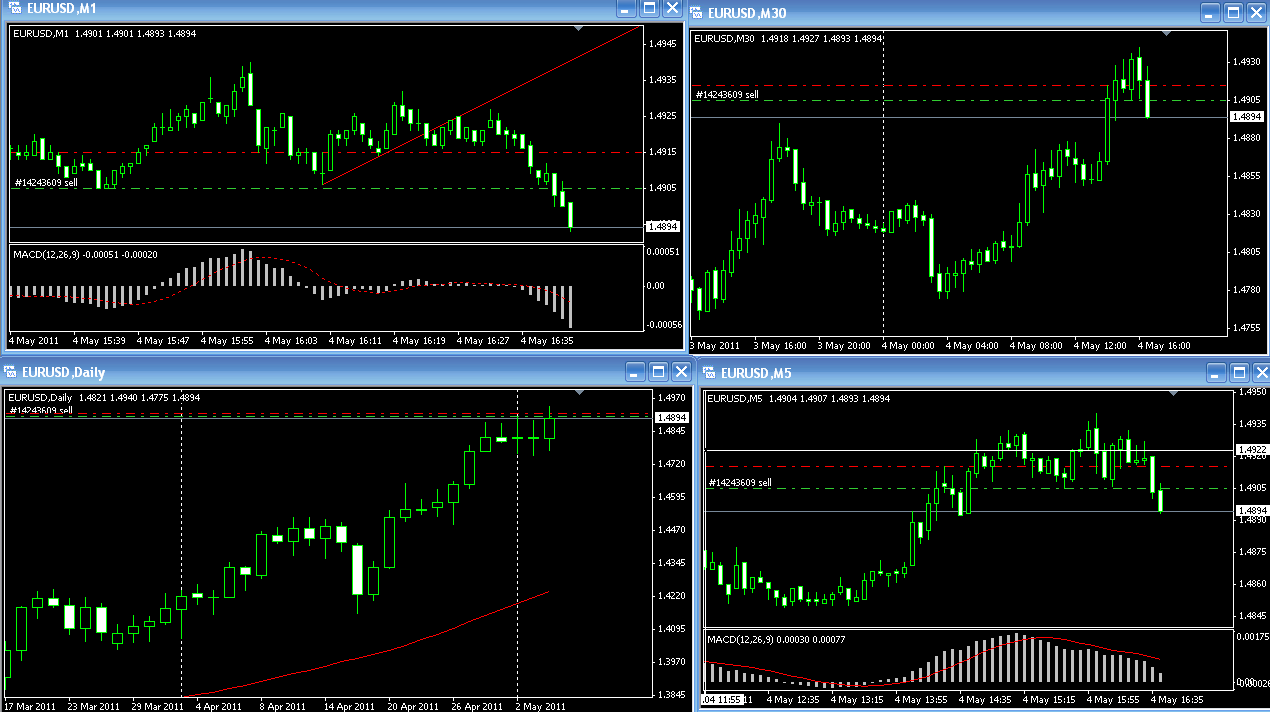Click the #14243609 sell label in M5 chart
Image resolution: width=1270 pixels, height=712 pixels.
click(x=740, y=483)
